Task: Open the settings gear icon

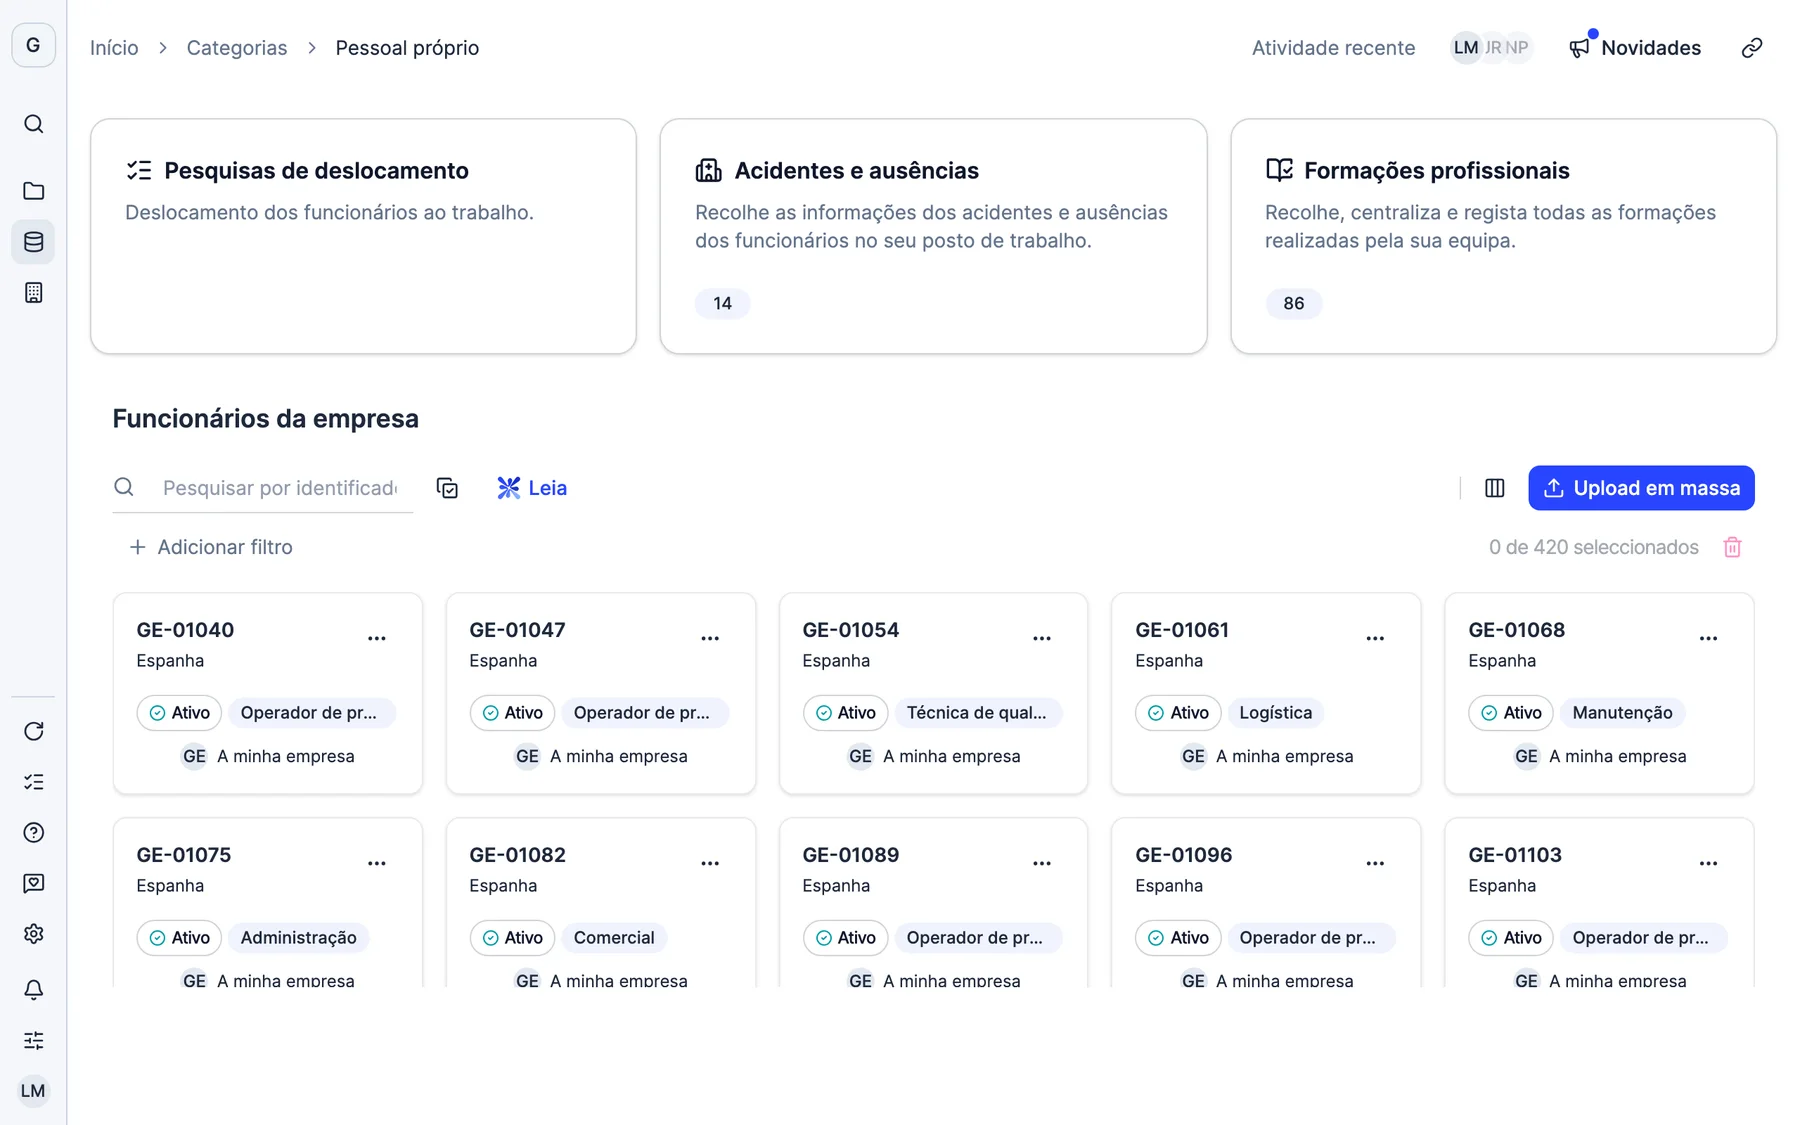Action: (33, 934)
